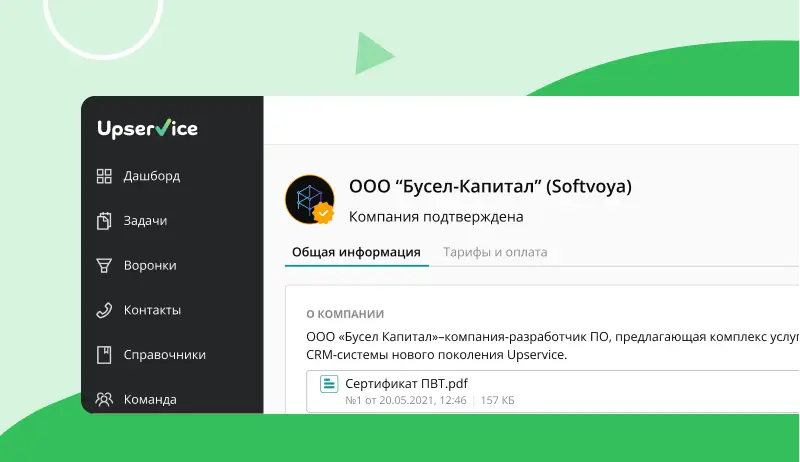Switch to Тарифы и оплата tab
This screenshot has height=462, width=800.
pos(495,252)
